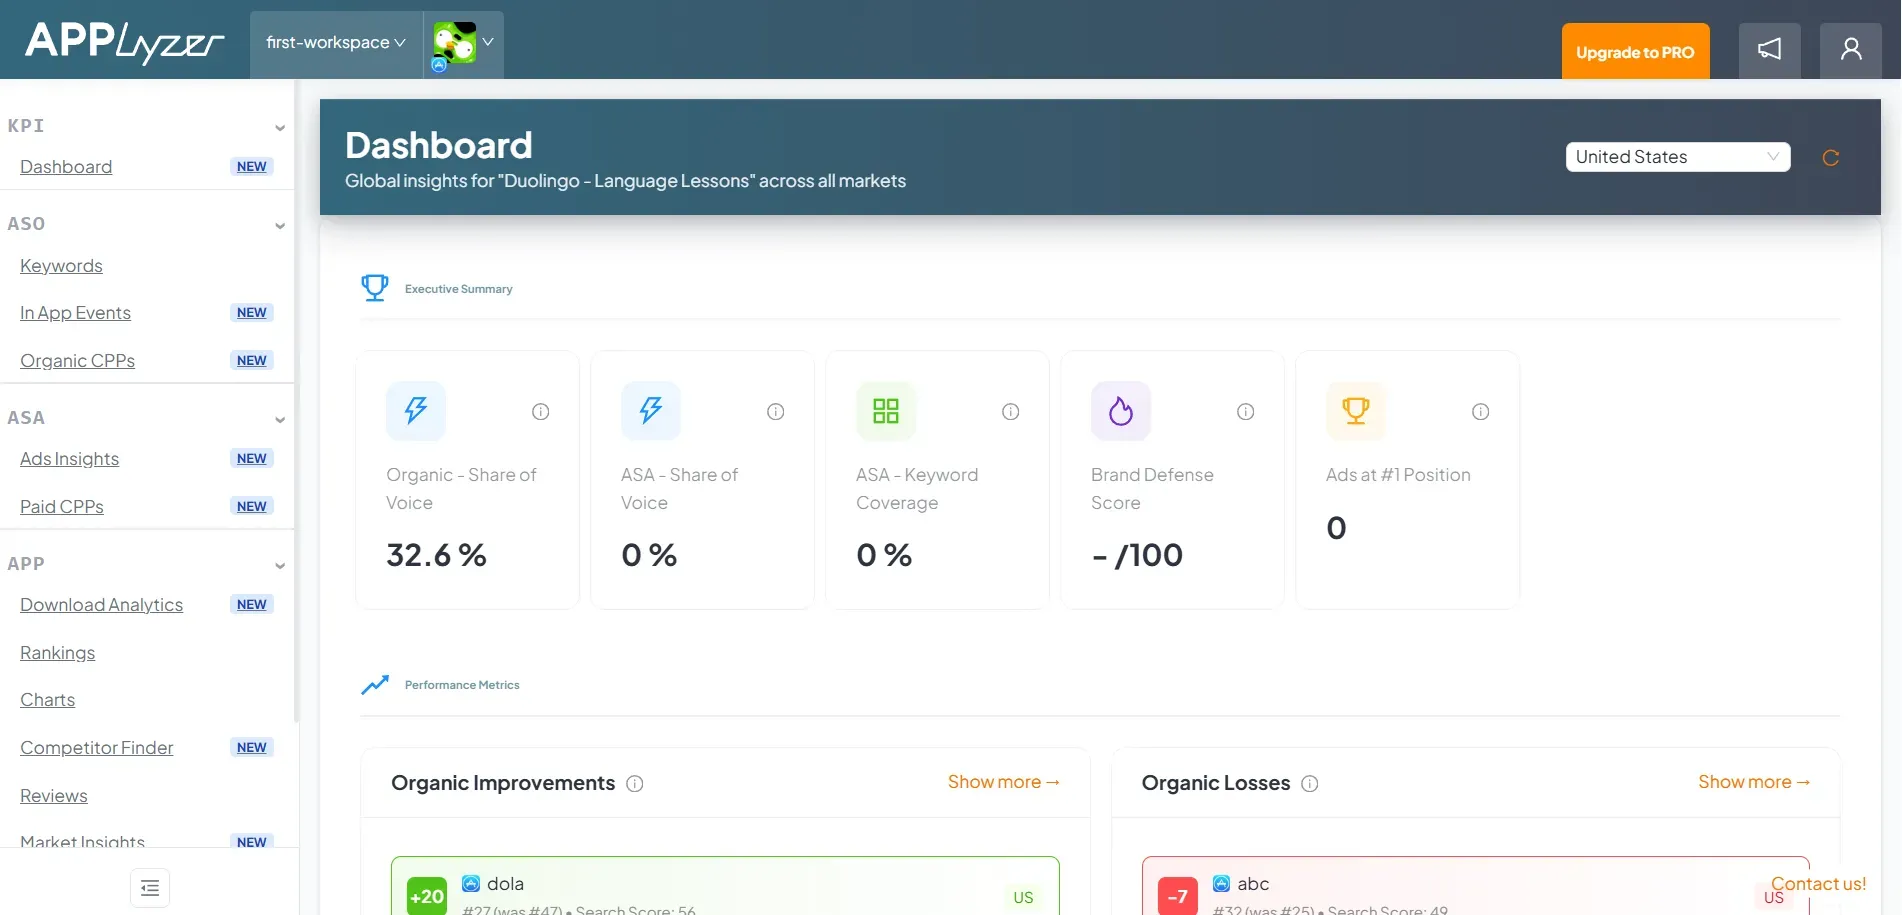Click Show more for Organic Improvements
The height and width of the screenshot is (915, 1902).
point(1003,781)
